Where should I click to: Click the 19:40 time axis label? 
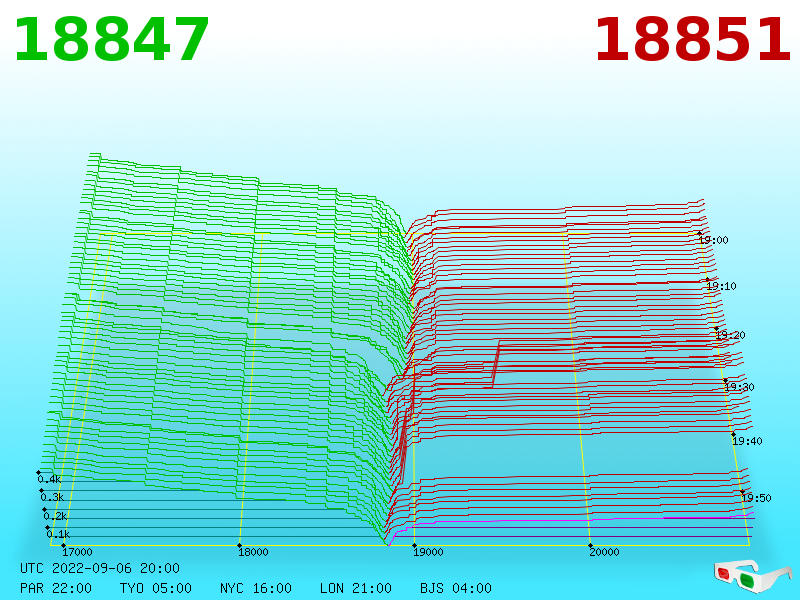(747, 441)
